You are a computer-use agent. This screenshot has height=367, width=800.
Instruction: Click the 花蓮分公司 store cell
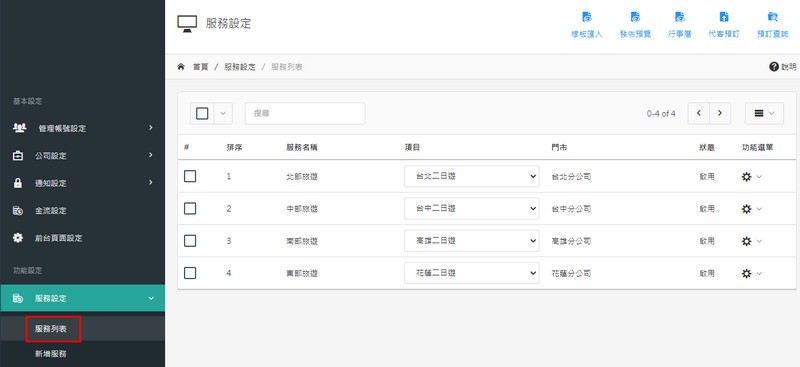pyautogui.click(x=571, y=274)
